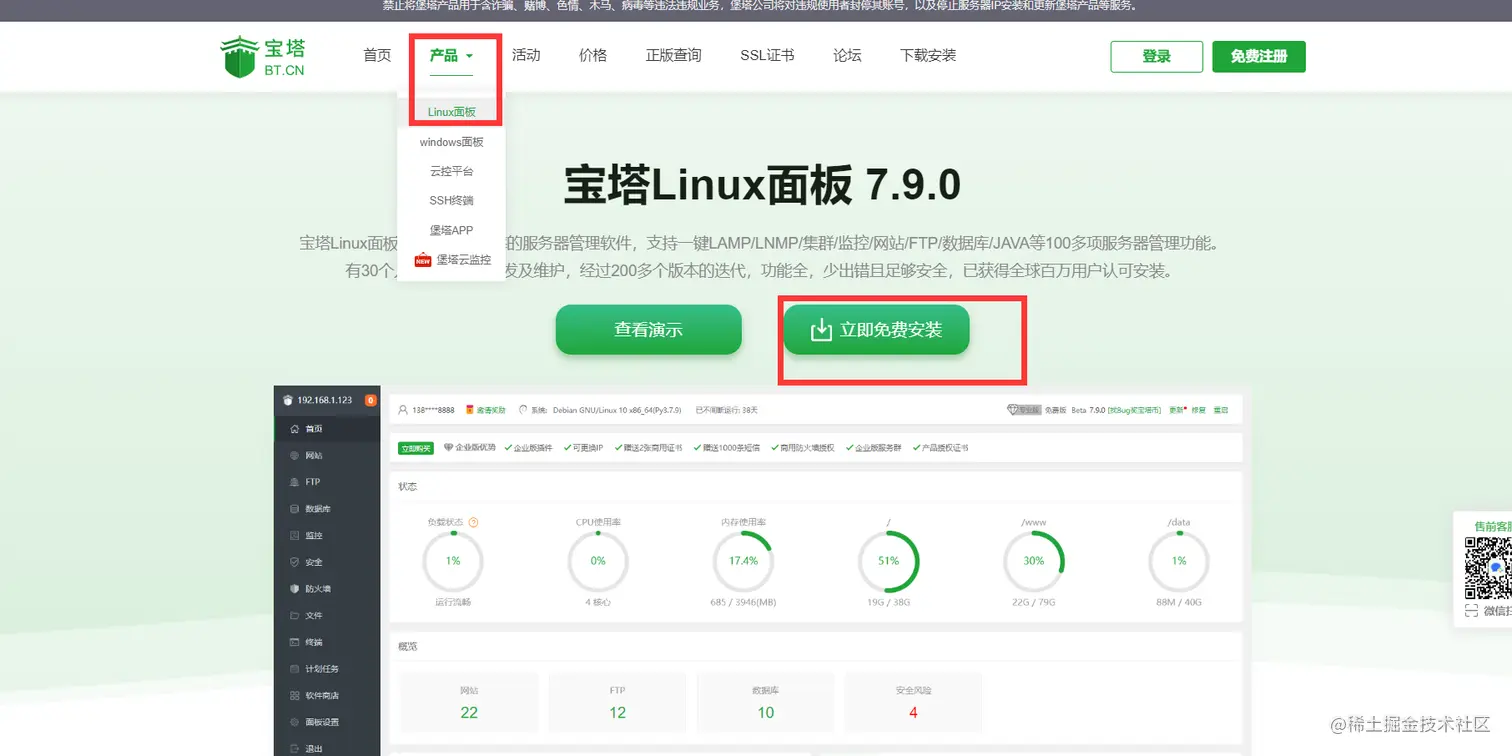Select windows面板 from the 产品 menu
Image resolution: width=1512 pixels, height=756 pixels.
451,142
